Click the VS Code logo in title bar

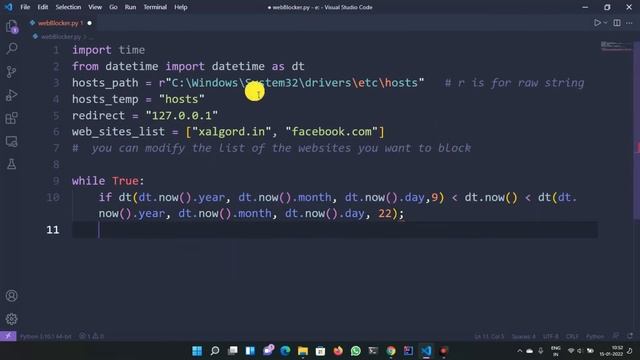click(9, 7)
